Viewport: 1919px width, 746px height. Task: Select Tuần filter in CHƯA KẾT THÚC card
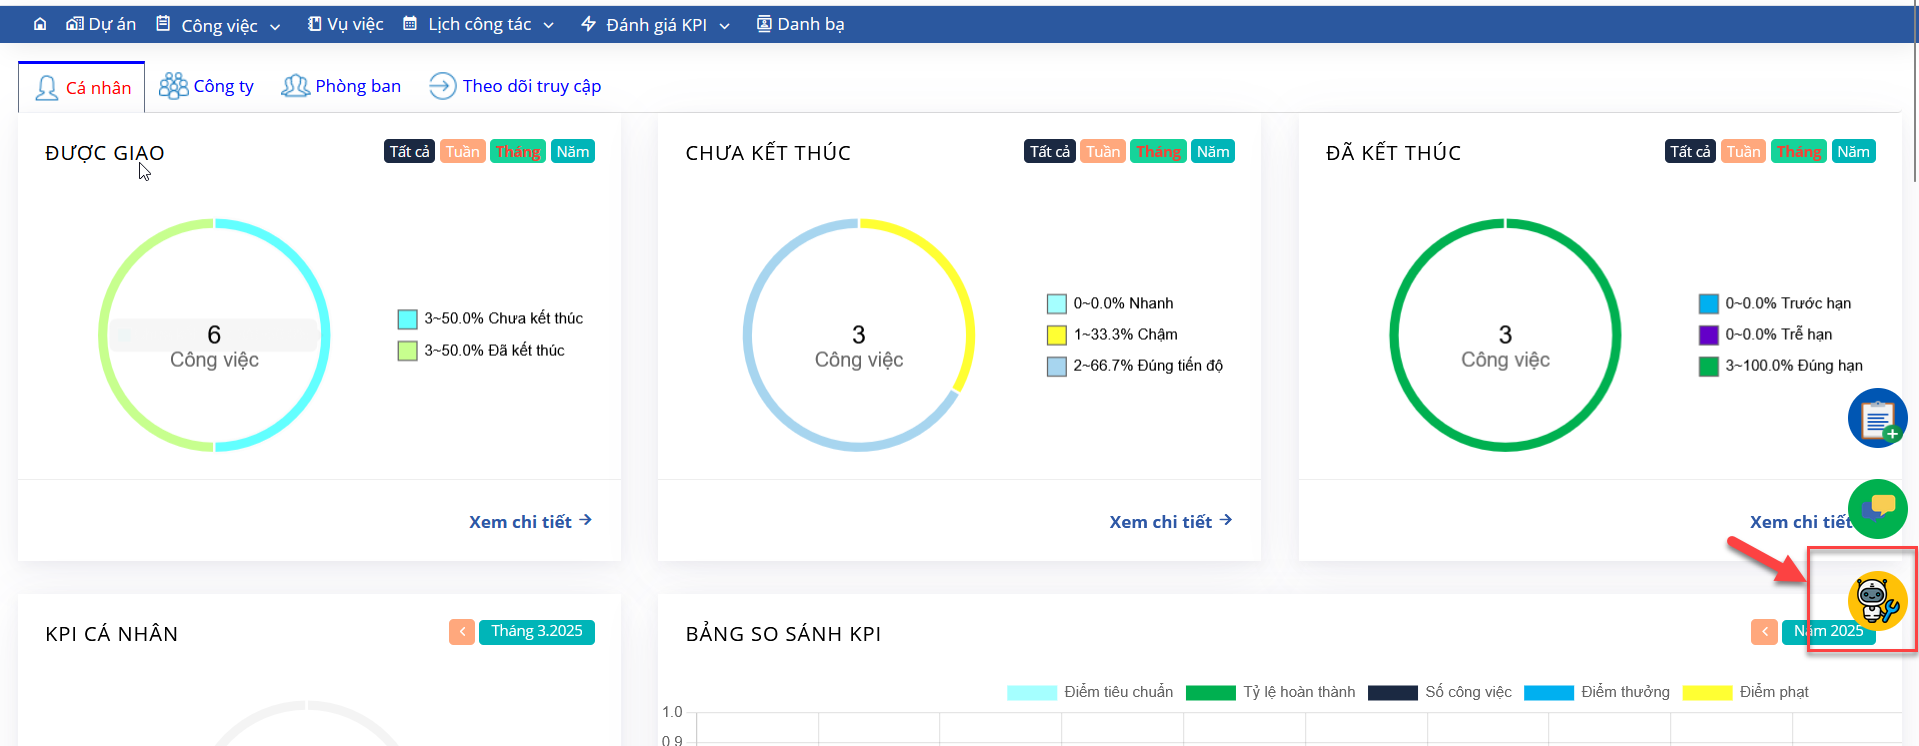[1103, 151]
